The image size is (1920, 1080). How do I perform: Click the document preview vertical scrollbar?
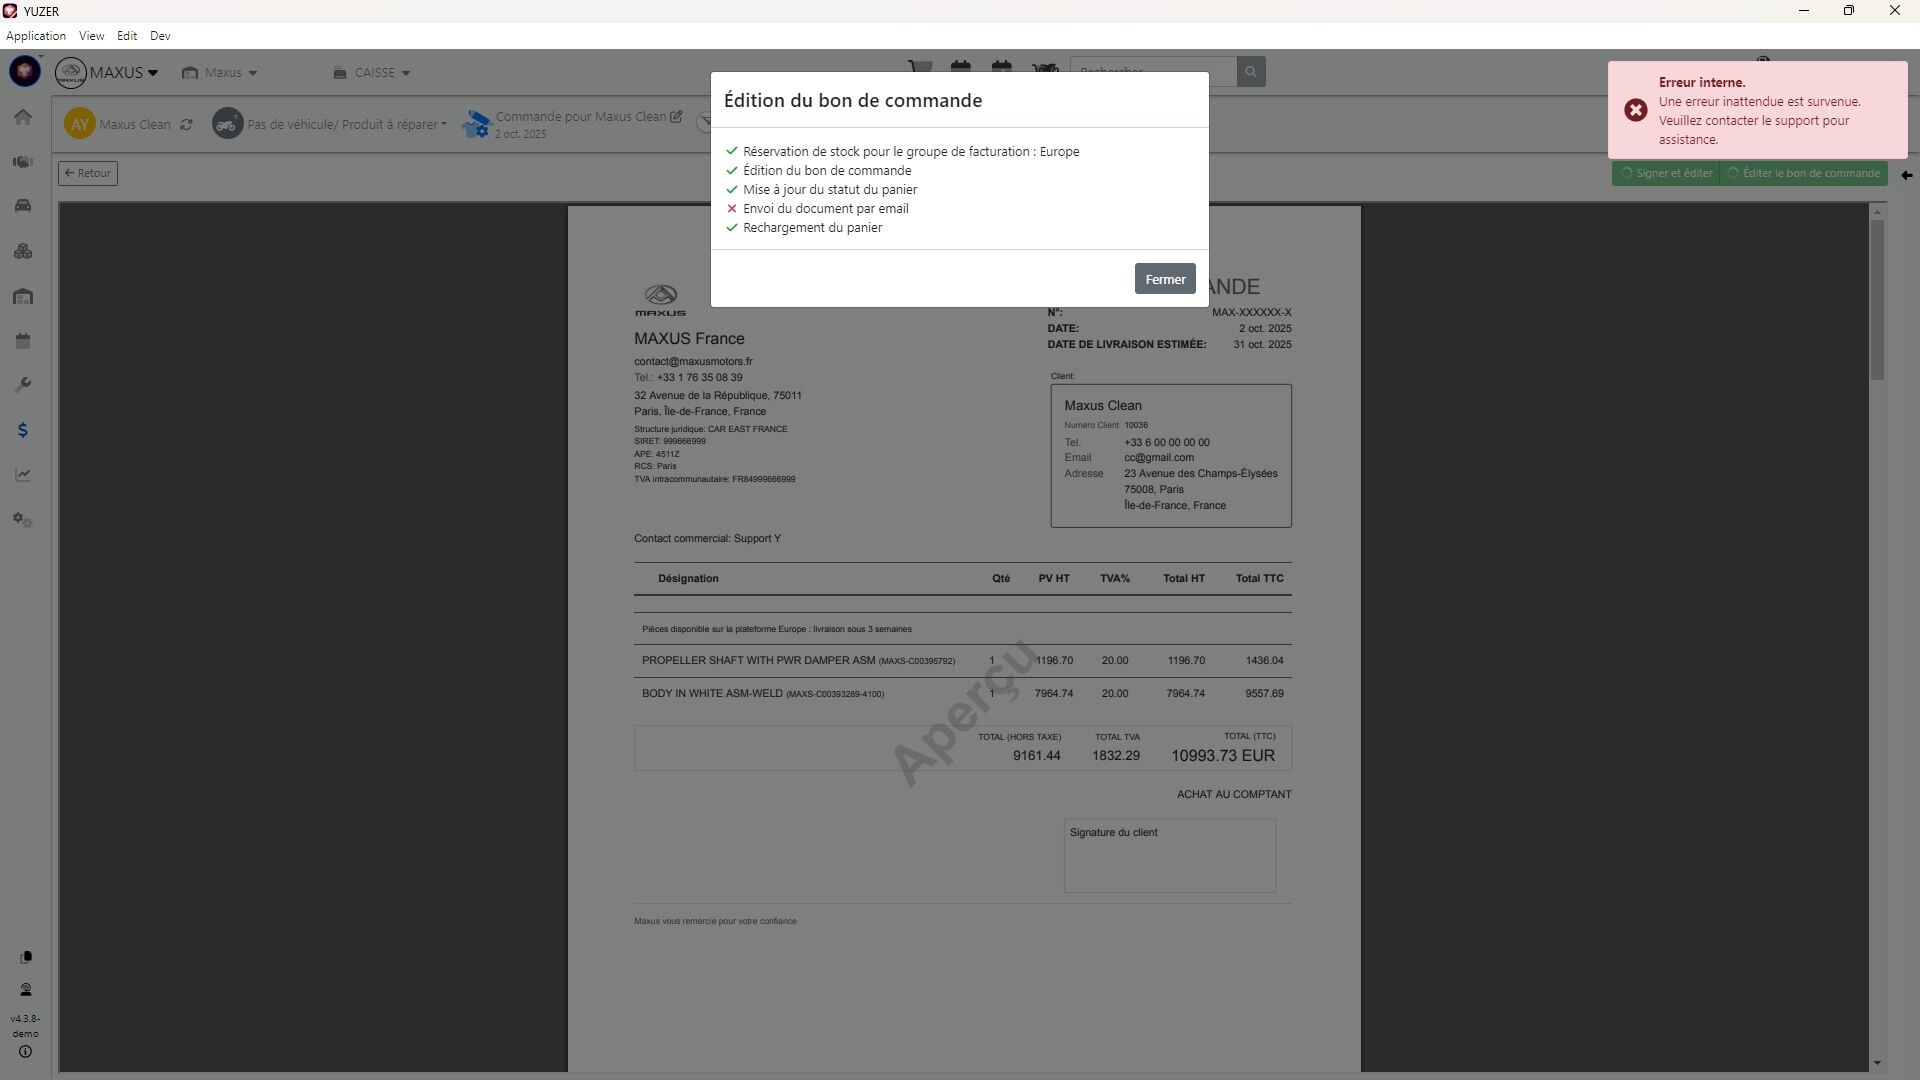click(1877, 300)
